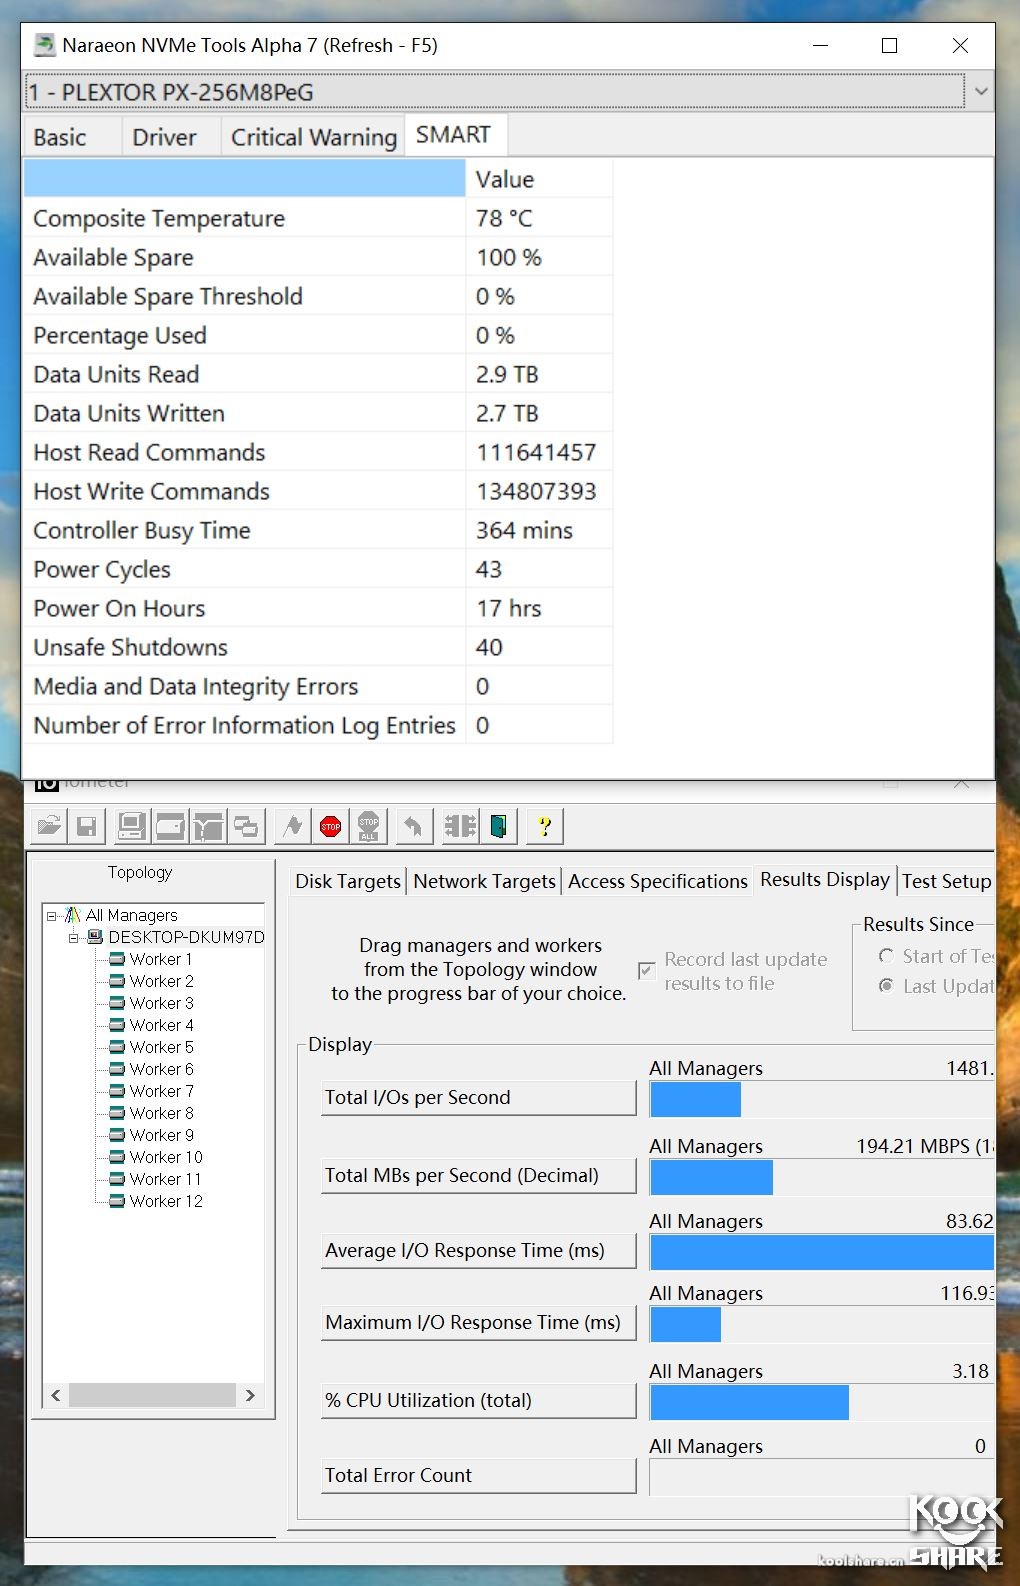
Task: Select Worker 3 in Topology tree
Action: pyautogui.click(x=161, y=1003)
